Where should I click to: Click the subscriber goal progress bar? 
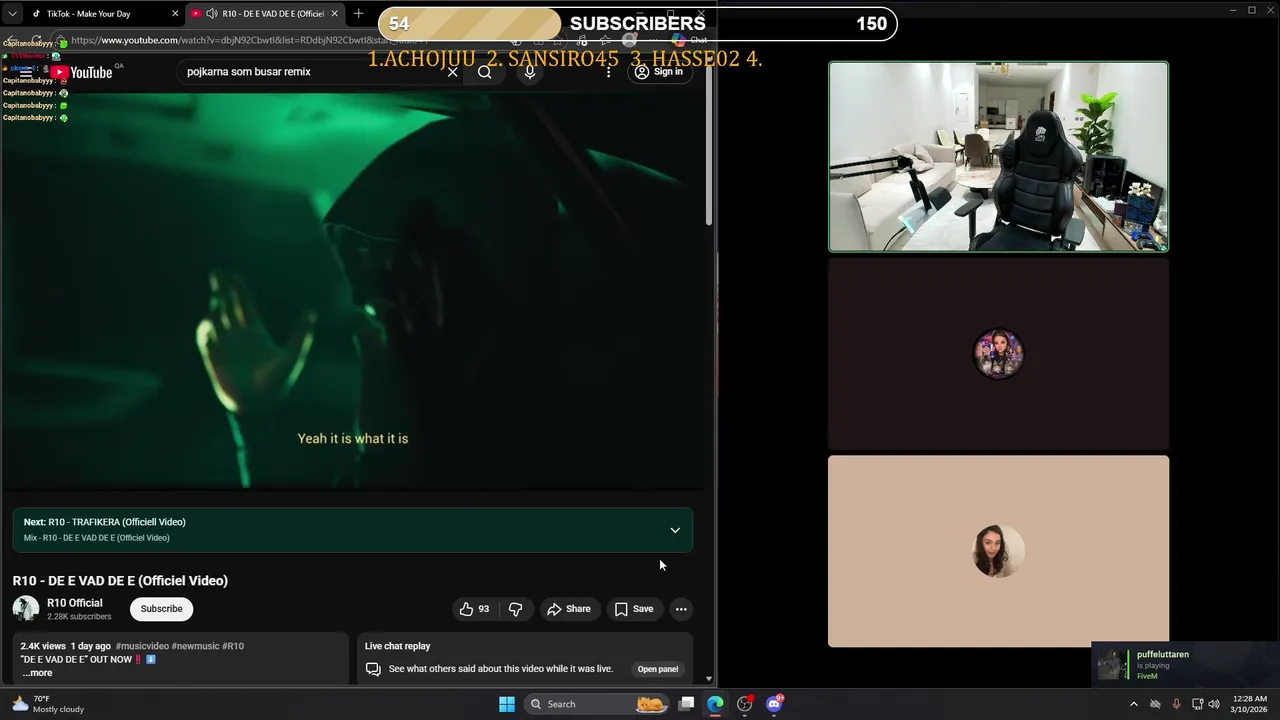(637, 23)
